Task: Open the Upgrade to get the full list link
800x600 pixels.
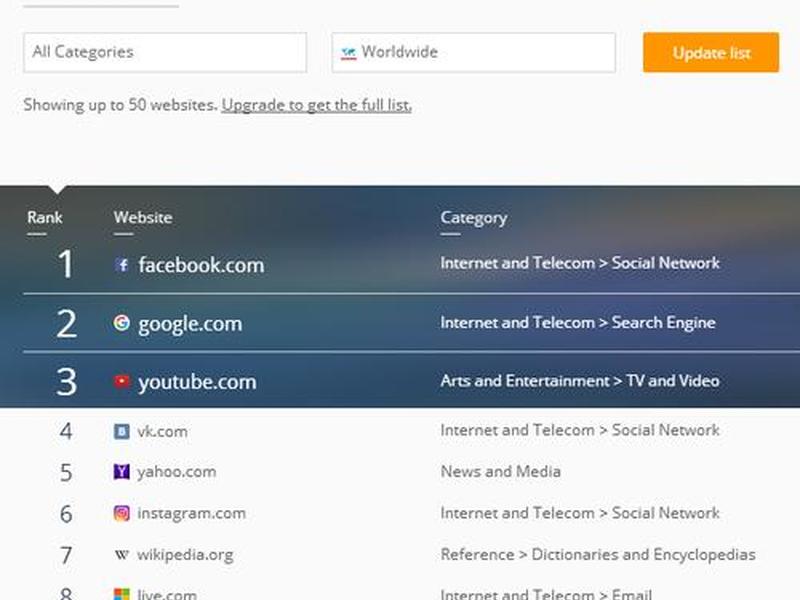Action: (317, 105)
